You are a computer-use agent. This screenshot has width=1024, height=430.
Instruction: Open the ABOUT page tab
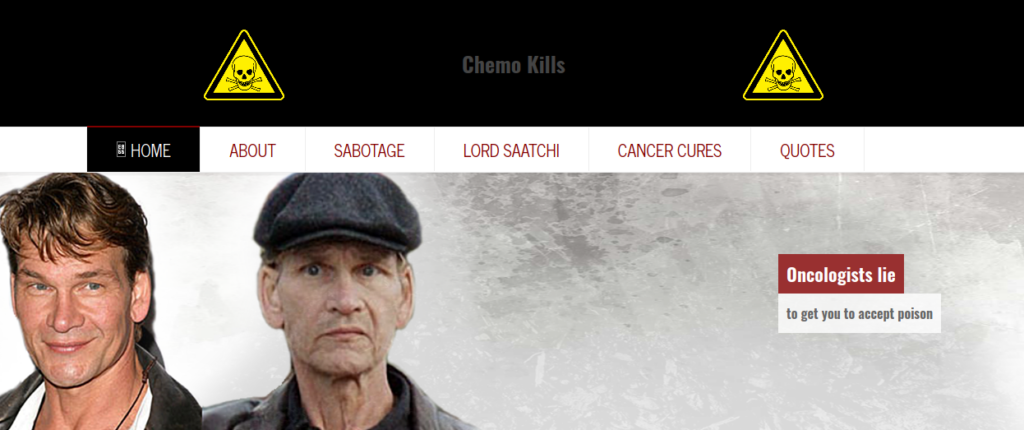click(252, 150)
